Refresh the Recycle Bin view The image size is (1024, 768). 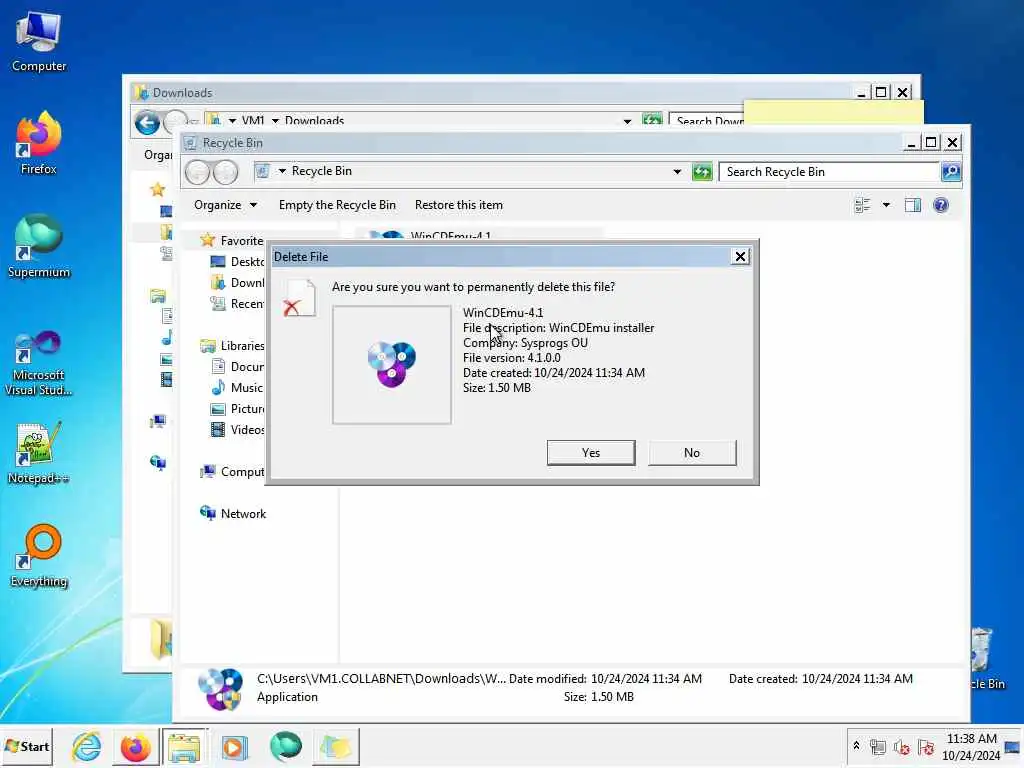(x=702, y=172)
